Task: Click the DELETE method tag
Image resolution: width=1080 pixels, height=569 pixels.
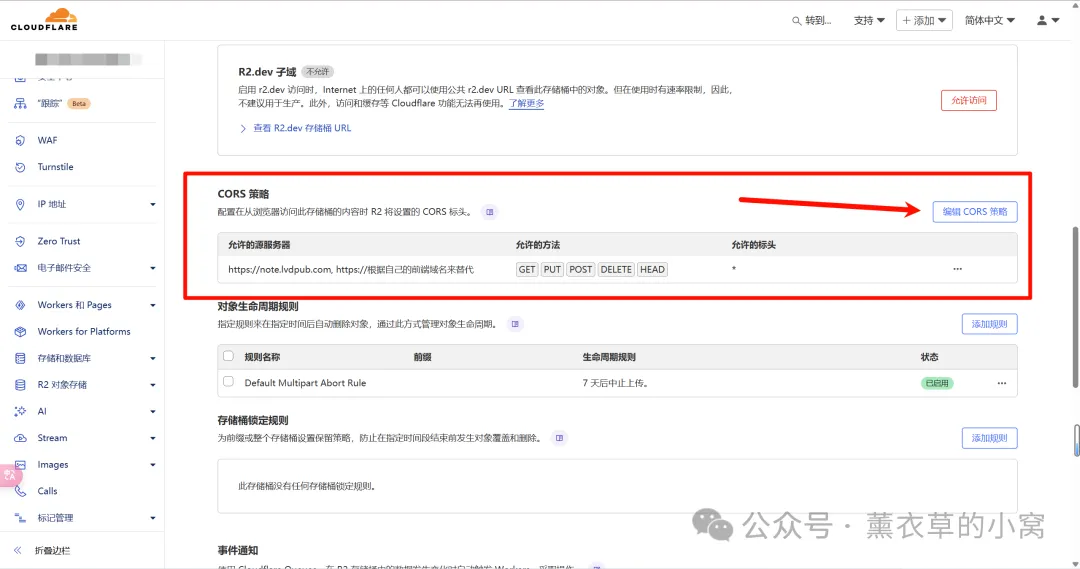Action: (x=616, y=269)
